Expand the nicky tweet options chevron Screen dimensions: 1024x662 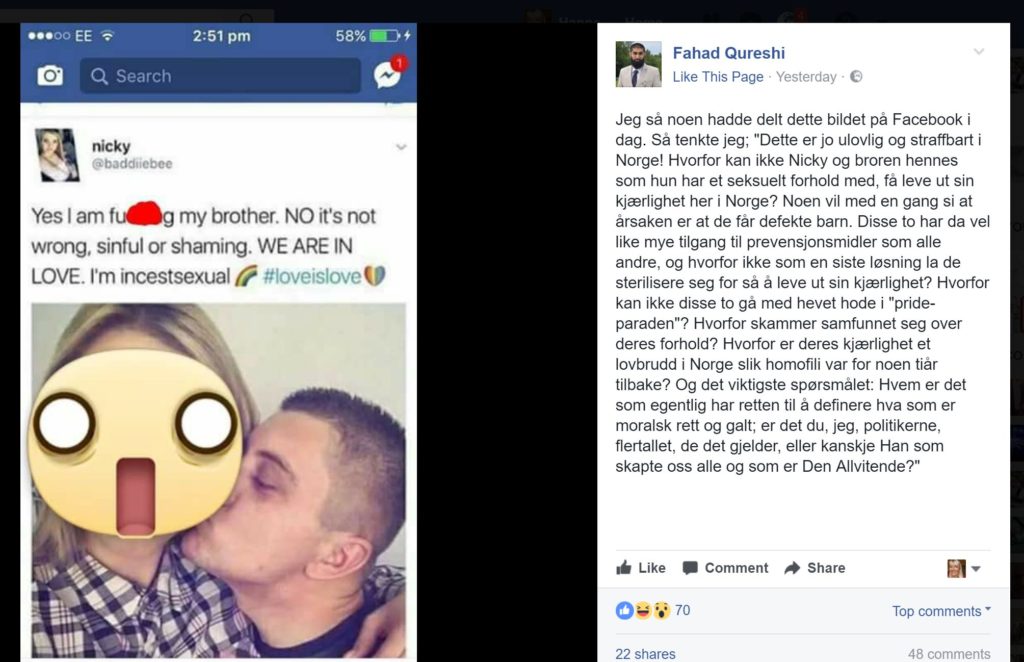[x=401, y=147]
